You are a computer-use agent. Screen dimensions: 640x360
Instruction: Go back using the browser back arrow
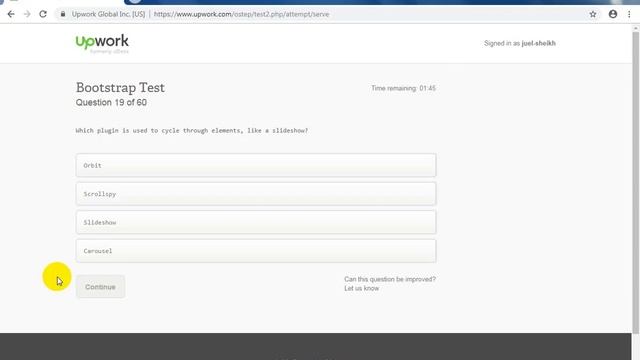point(11,14)
